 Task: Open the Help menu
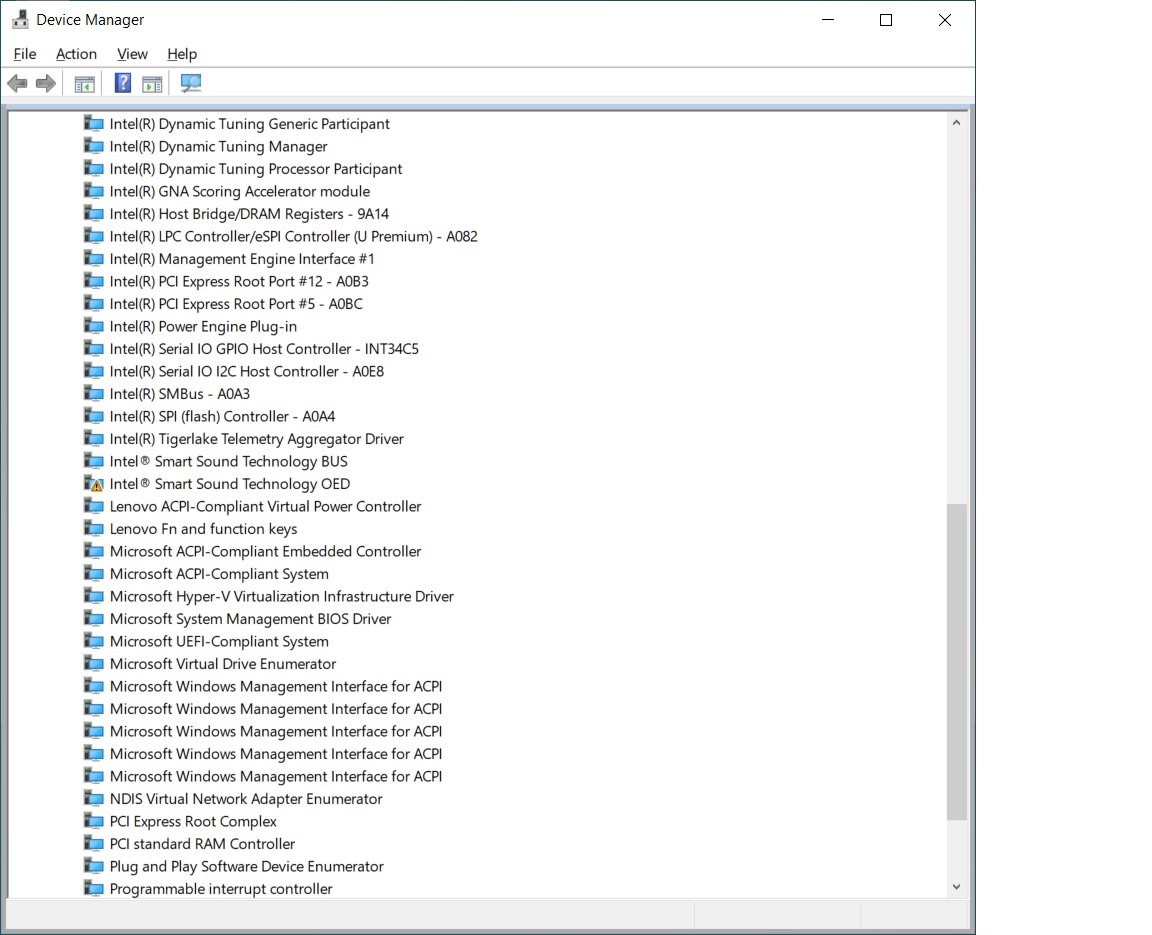[181, 54]
